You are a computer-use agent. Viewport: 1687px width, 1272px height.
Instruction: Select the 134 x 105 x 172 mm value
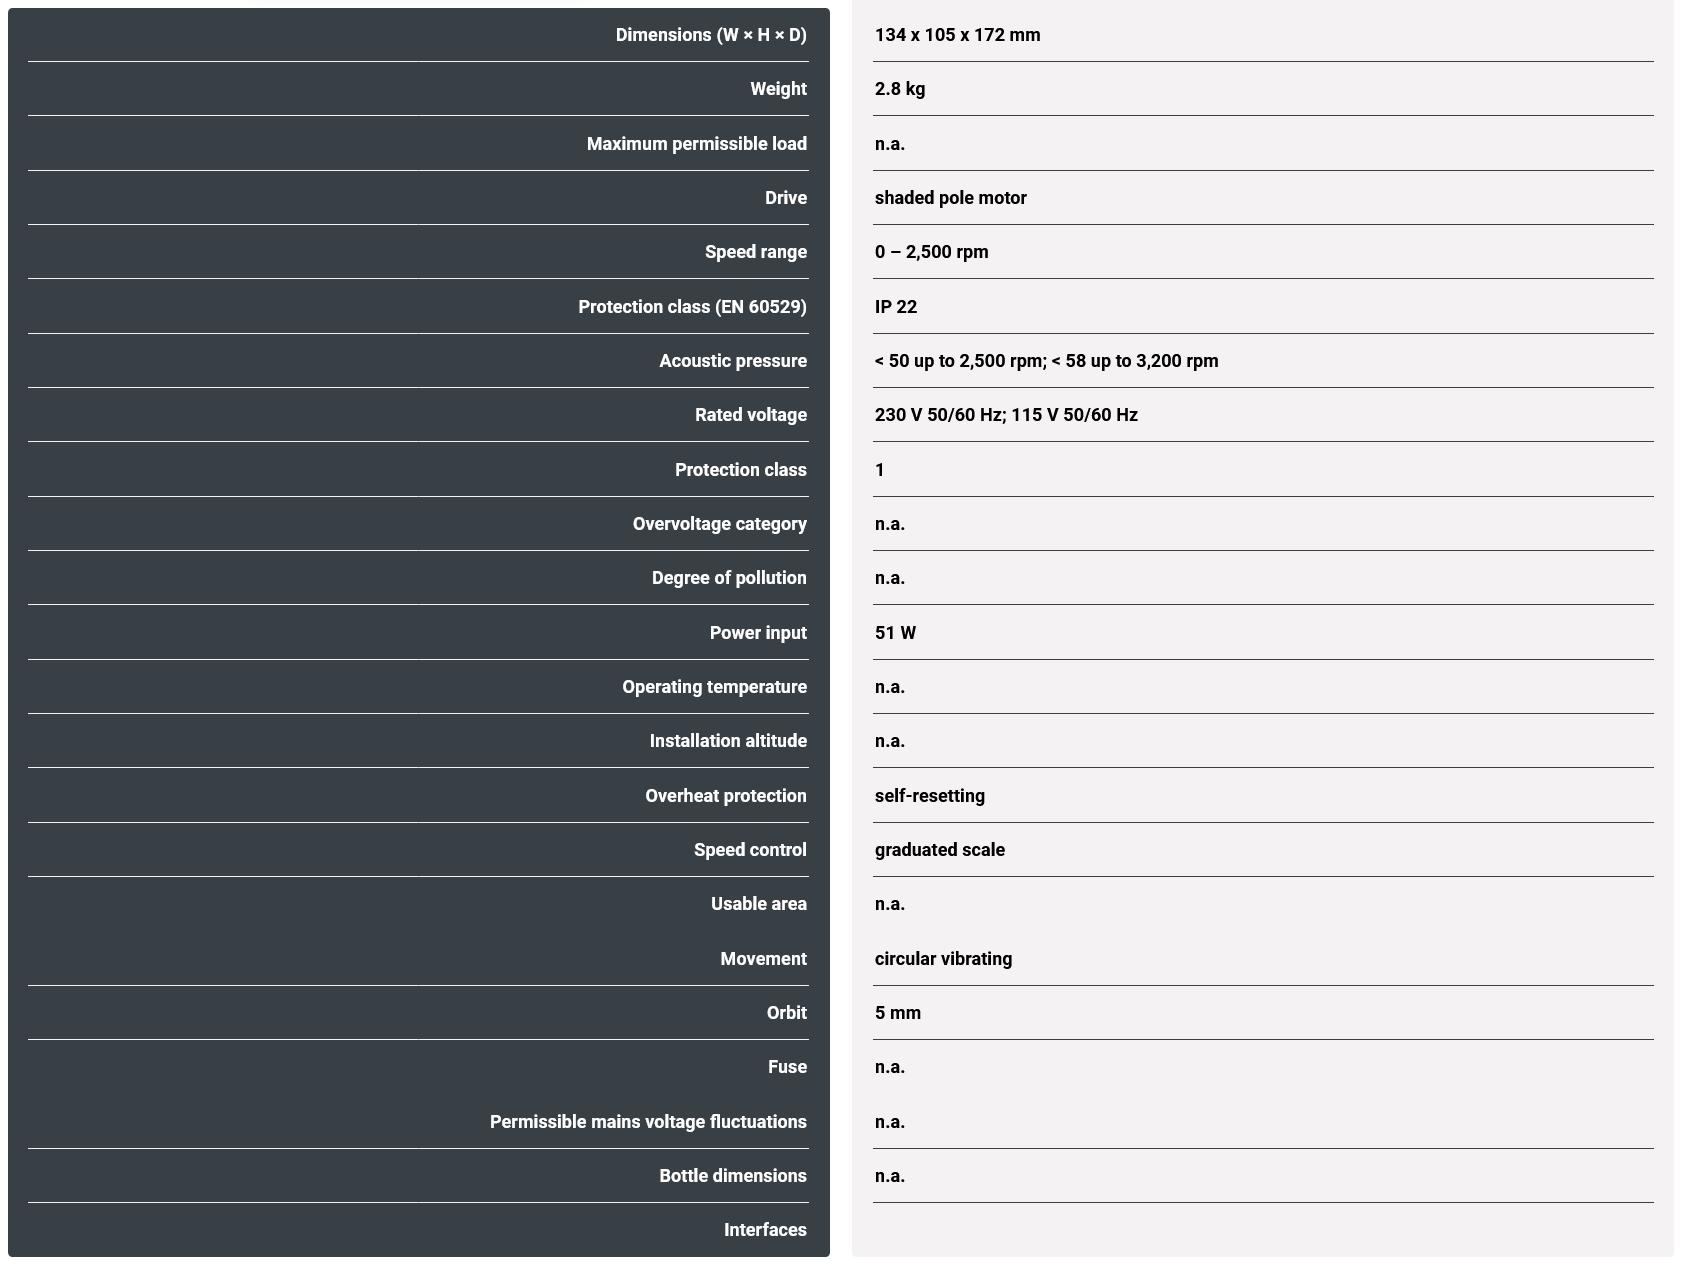[957, 35]
